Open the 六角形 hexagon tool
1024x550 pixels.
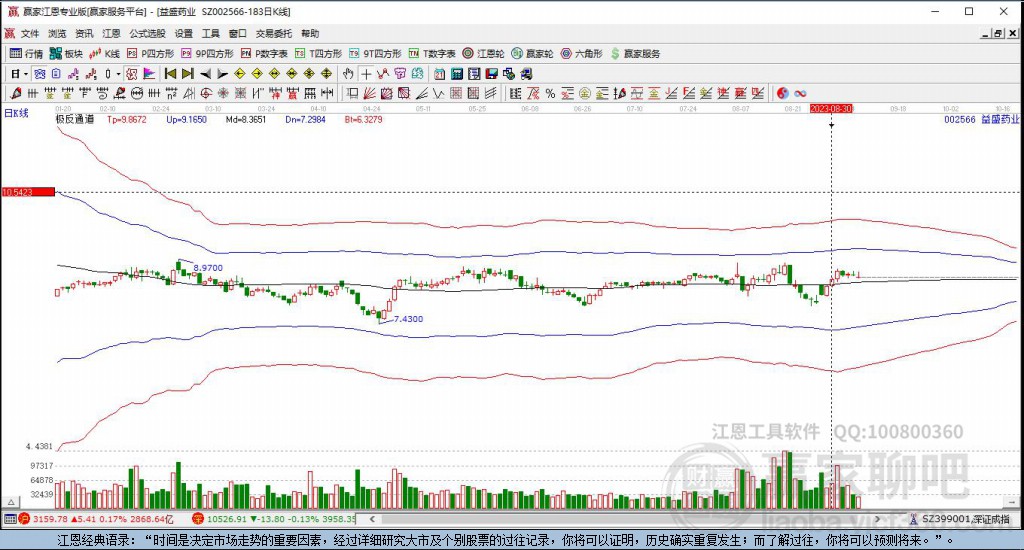581,54
